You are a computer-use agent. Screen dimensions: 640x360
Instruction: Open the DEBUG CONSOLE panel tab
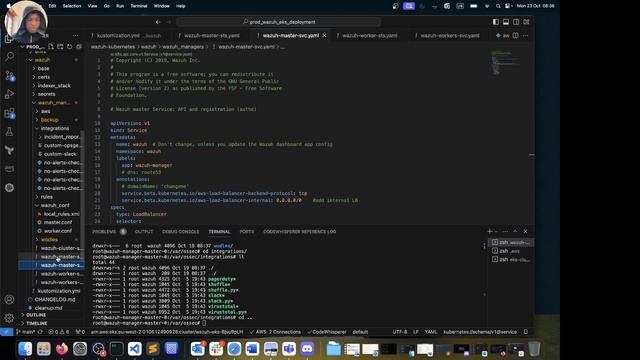click(180, 231)
